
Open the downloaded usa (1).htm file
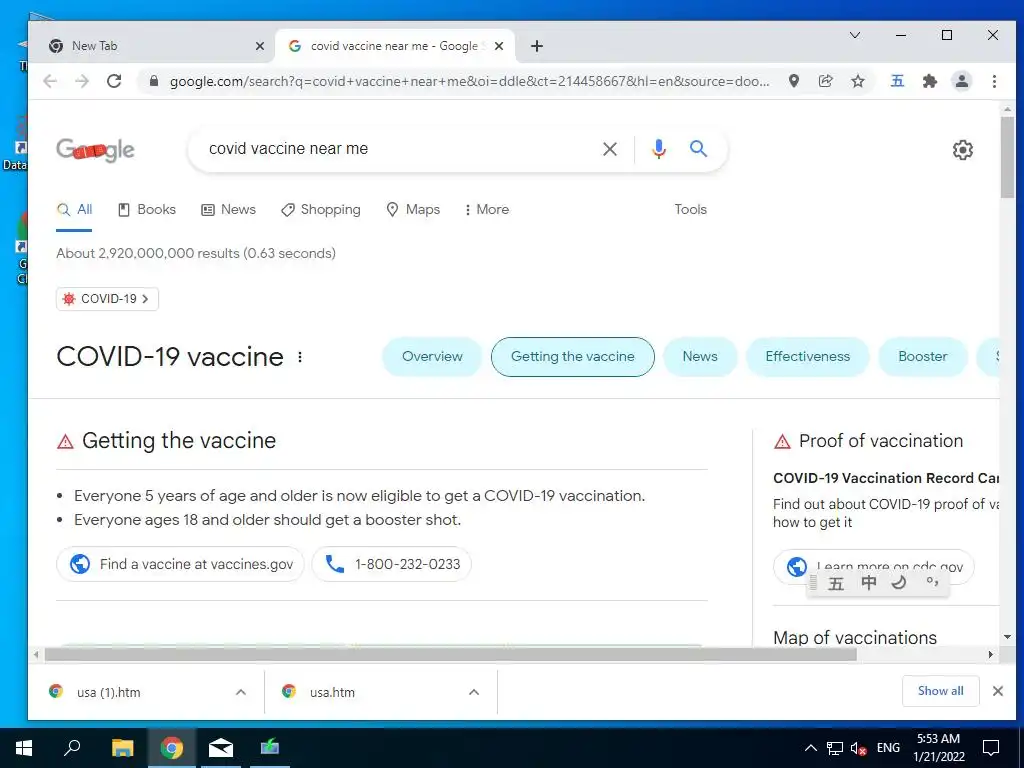[108, 692]
